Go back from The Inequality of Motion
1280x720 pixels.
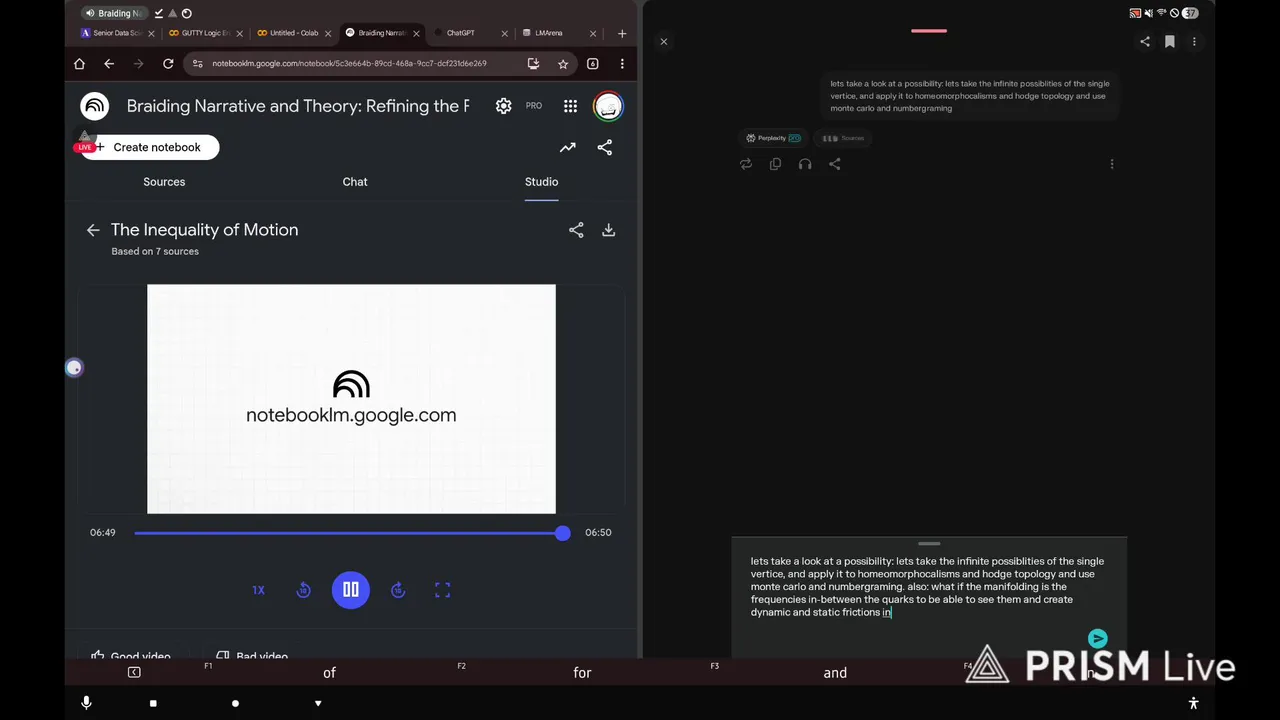[x=93, y=230]
